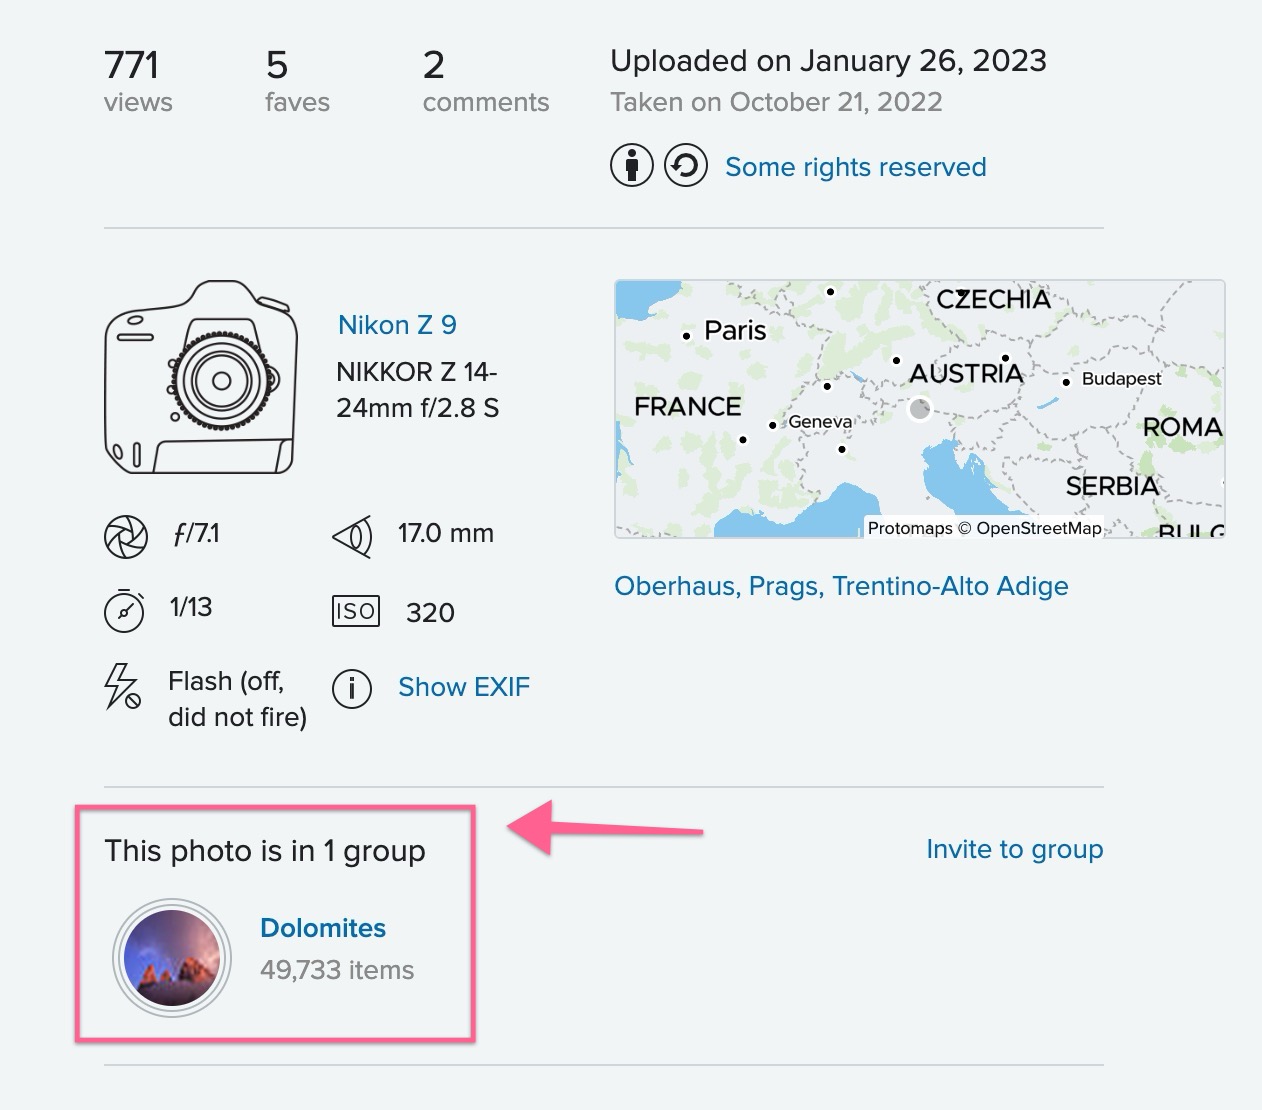Open the Some rights reserved link
1262x1110 pixels.
(x=855, y=167)
